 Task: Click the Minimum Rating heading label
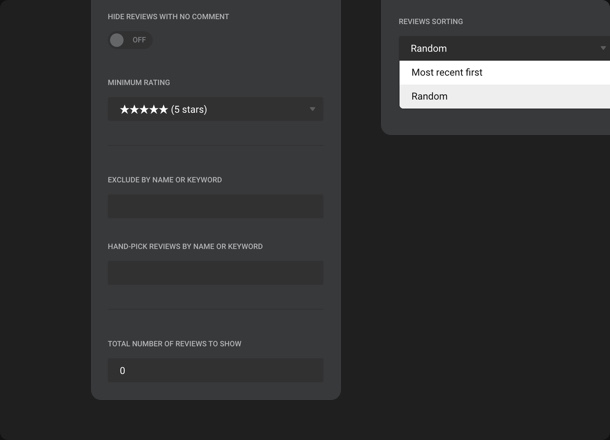(x=139, y=83)
